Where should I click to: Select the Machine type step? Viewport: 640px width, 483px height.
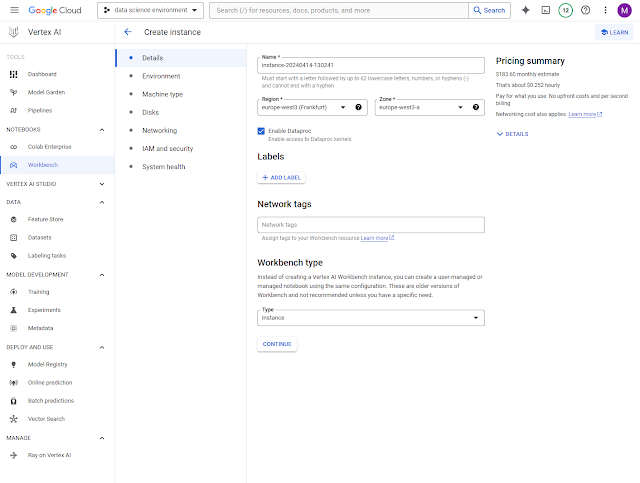point(181,94)
